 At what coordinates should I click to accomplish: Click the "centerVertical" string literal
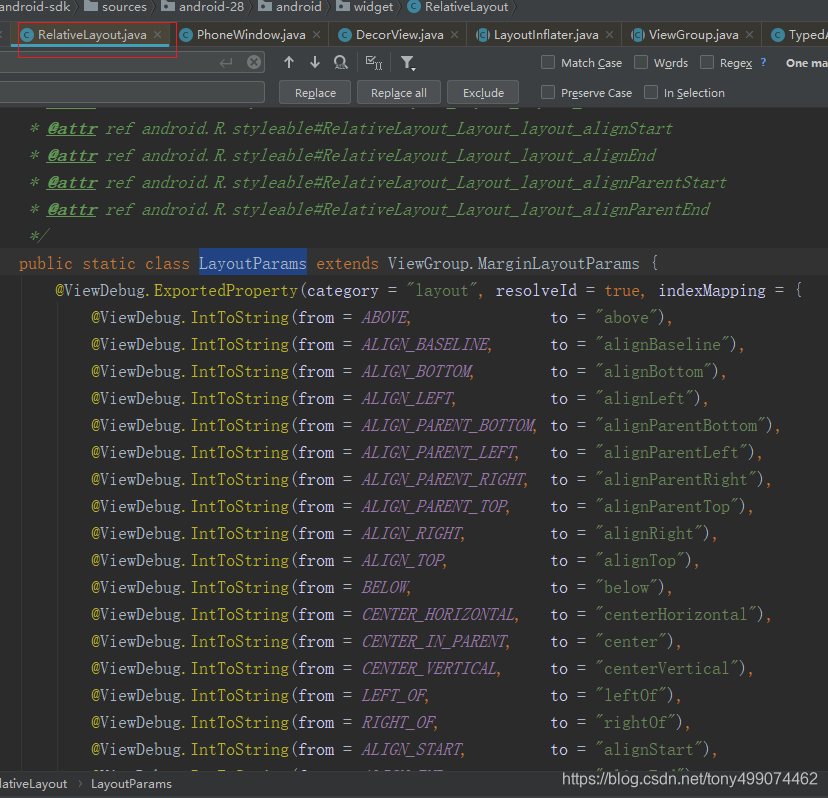[666, 668]
